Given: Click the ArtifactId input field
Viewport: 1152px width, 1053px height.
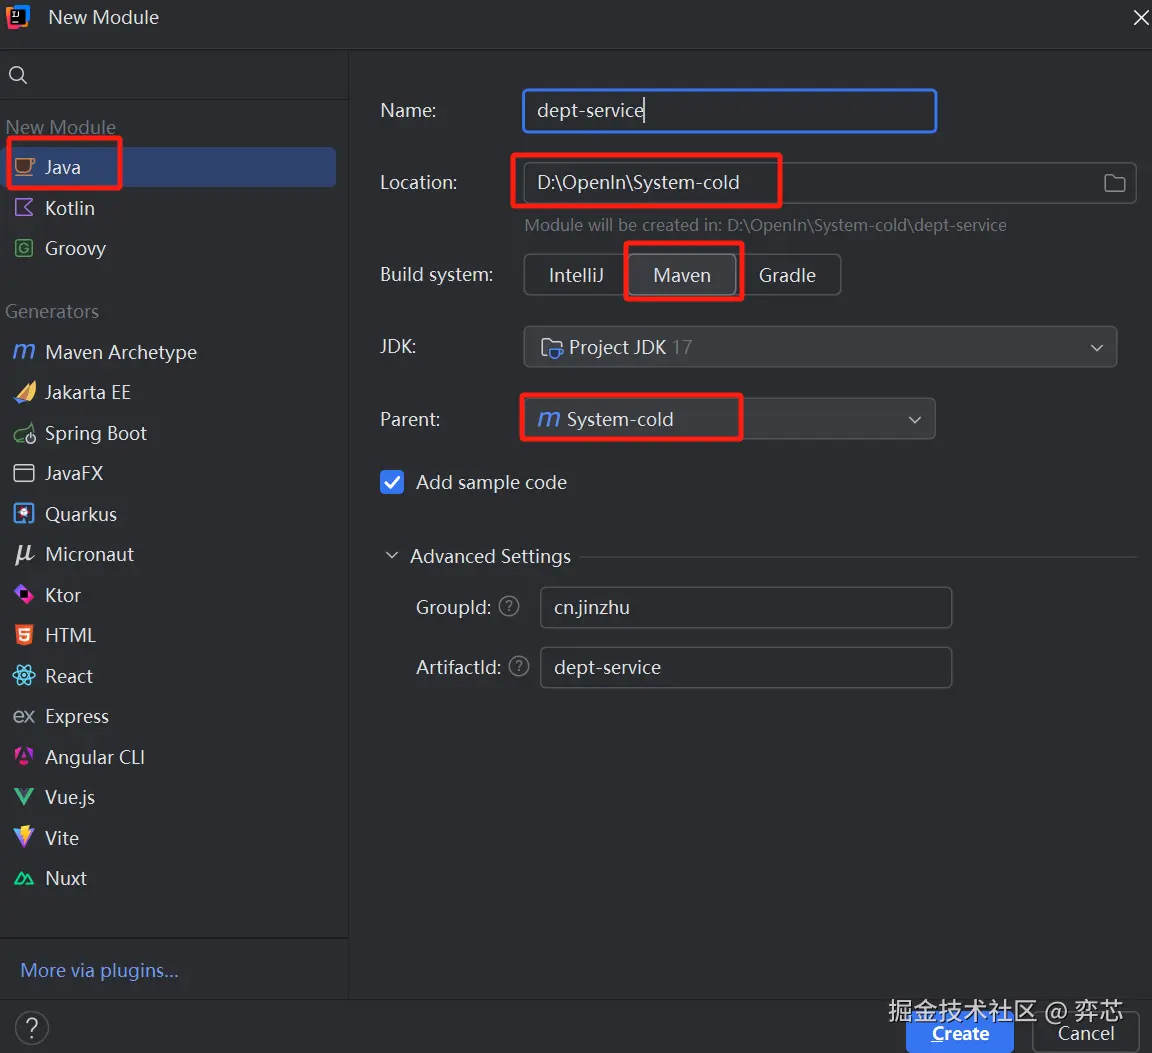Looking at the screenshot, I should [746, 667].
